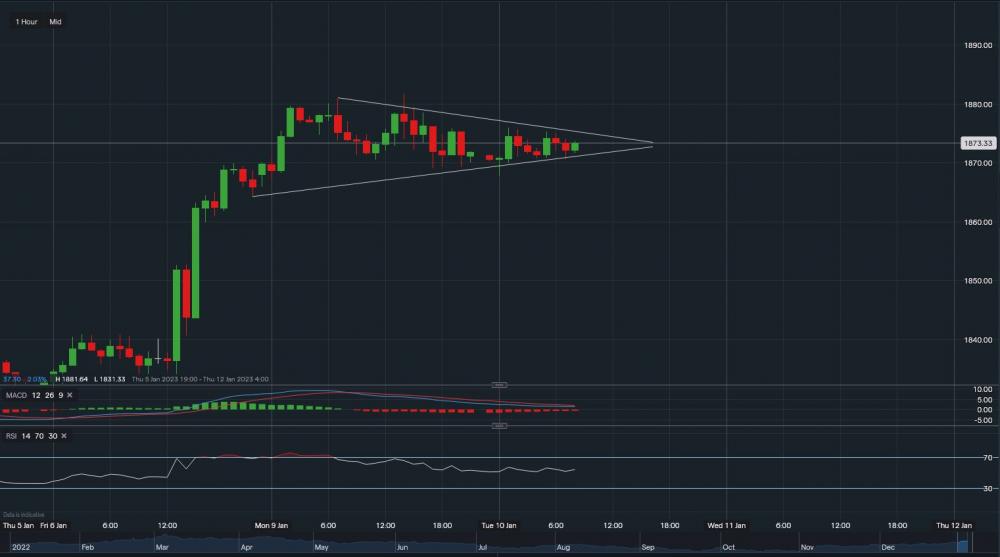Click the Mon 9 Jan date label
The image size is (1000, 557).
pyautogui.click(x=272, y=525)
